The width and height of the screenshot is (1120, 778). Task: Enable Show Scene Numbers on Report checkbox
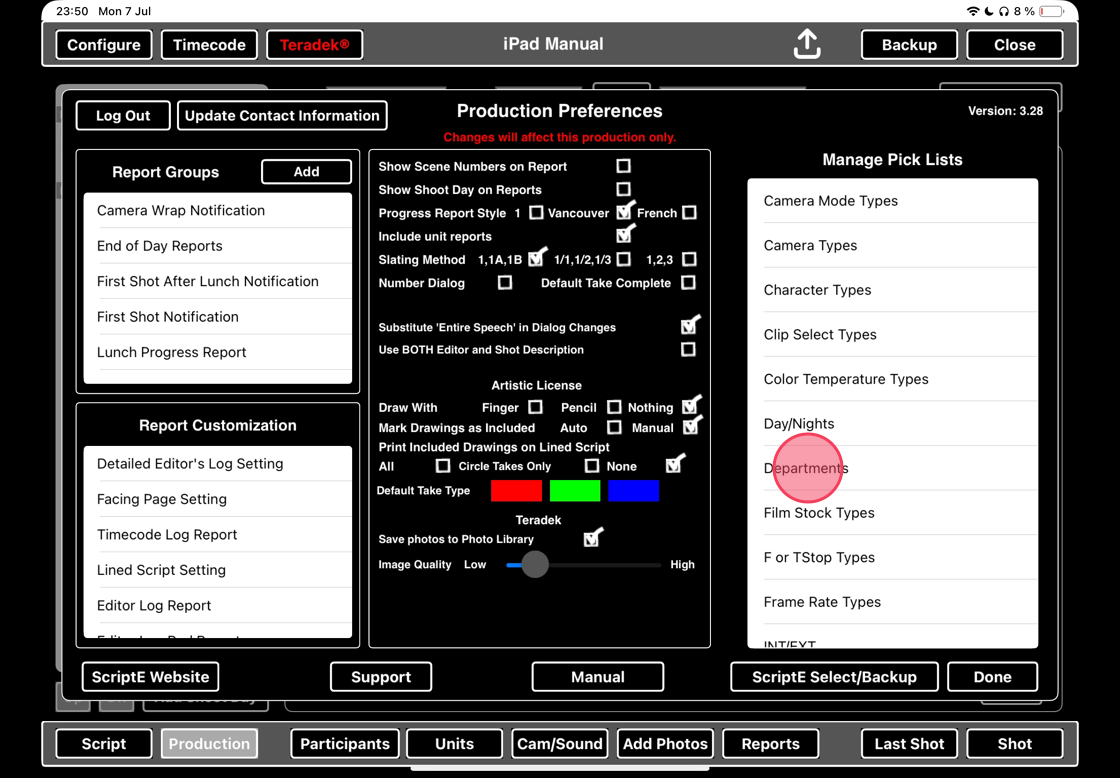(x=623, y=166)
